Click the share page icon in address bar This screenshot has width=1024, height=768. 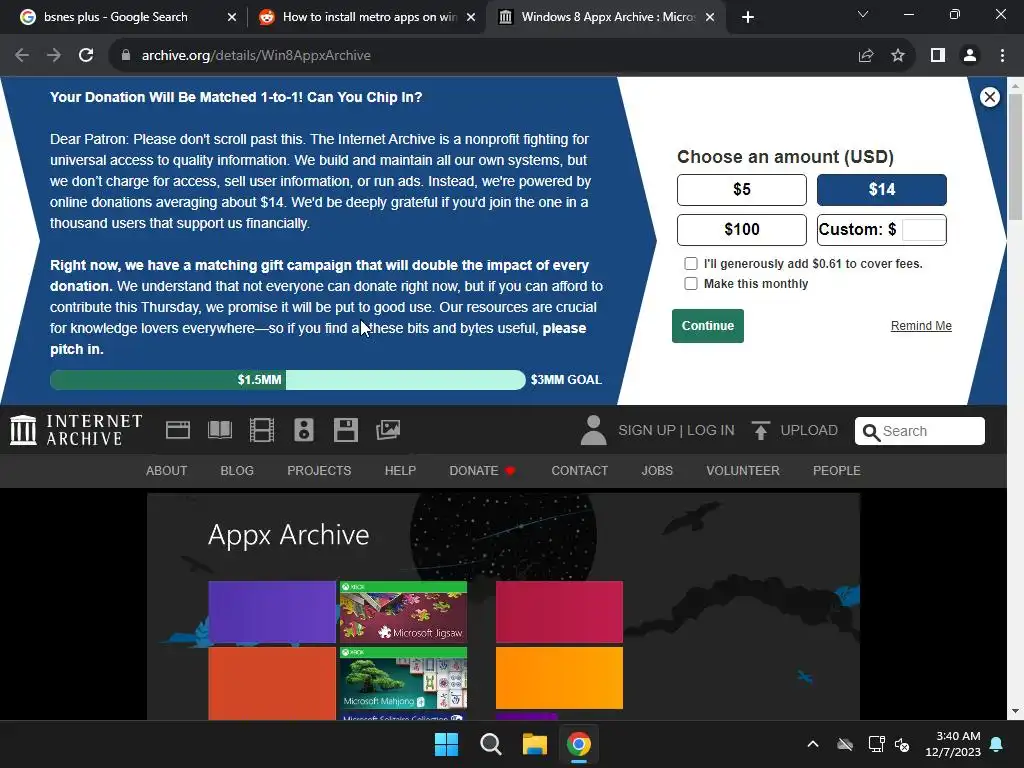tap(866, 56)
